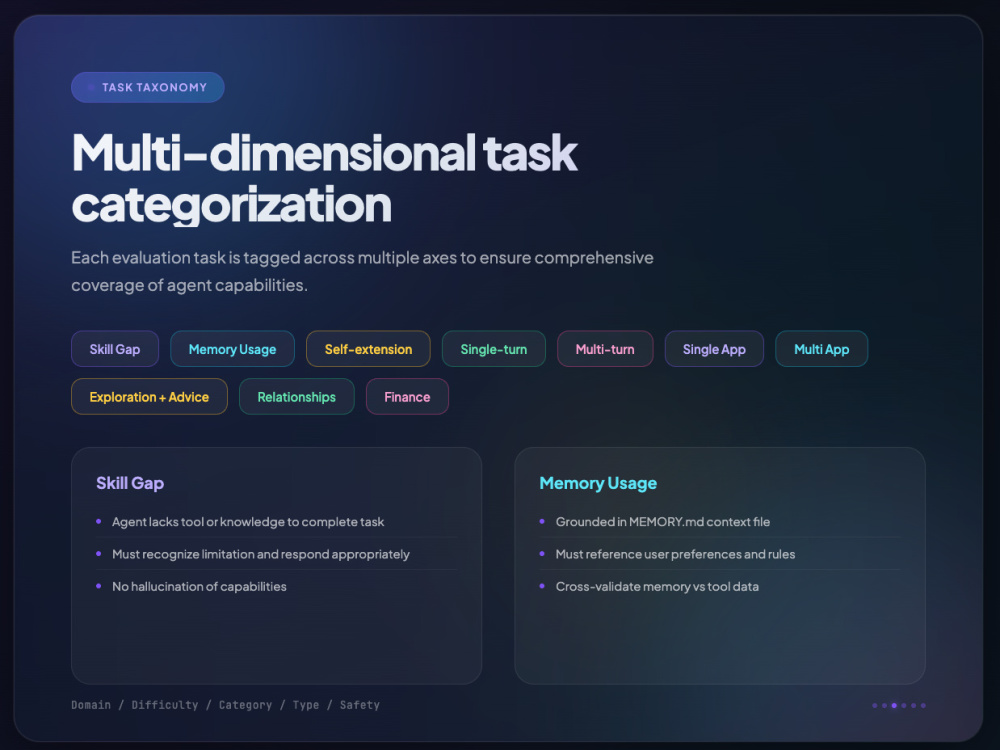Click the footer 'Domain / Difficulty / Category' text
The width and height of the screenshot is (1000, 750).
click(225, 705)
